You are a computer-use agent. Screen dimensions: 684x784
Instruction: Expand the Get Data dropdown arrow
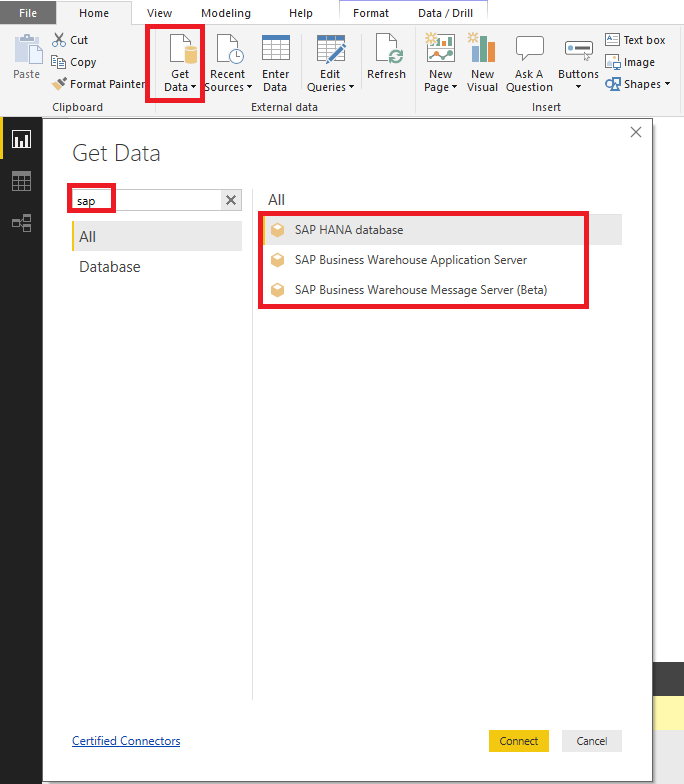click(194, 87)
